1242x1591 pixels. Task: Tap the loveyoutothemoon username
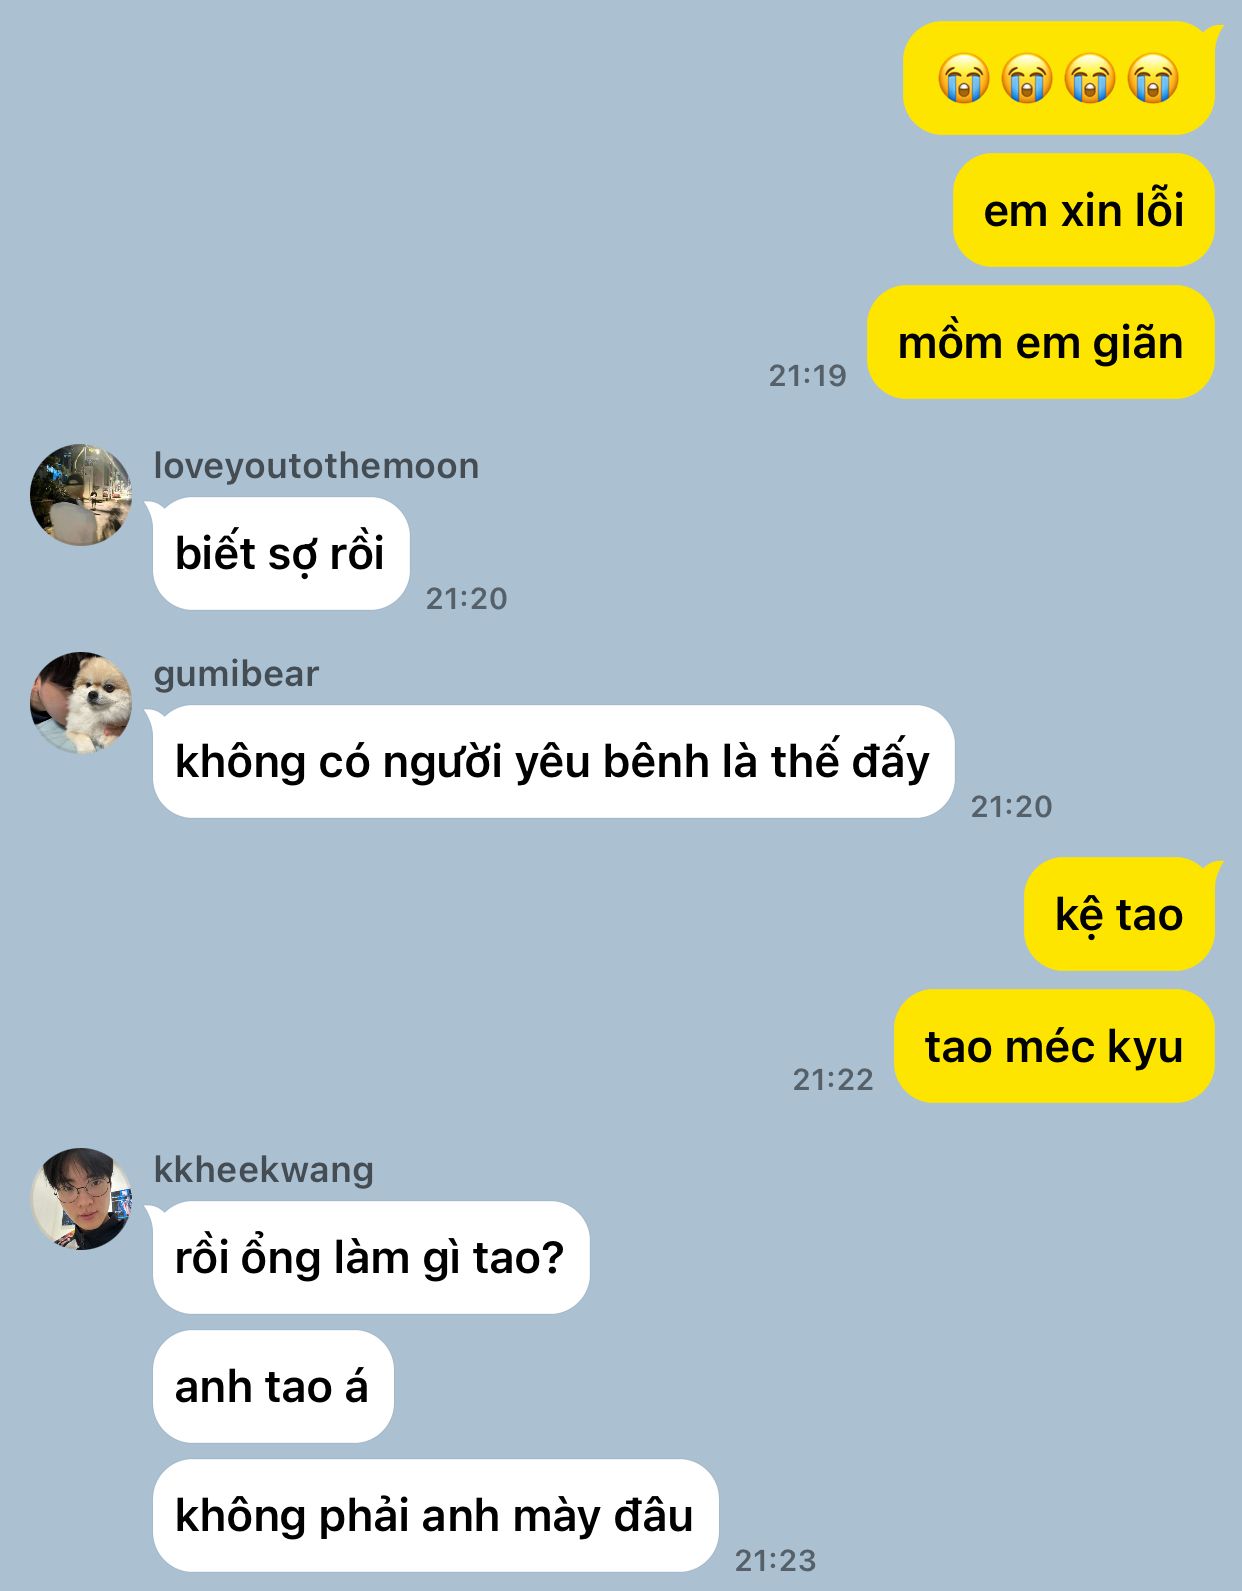point(316,466)
